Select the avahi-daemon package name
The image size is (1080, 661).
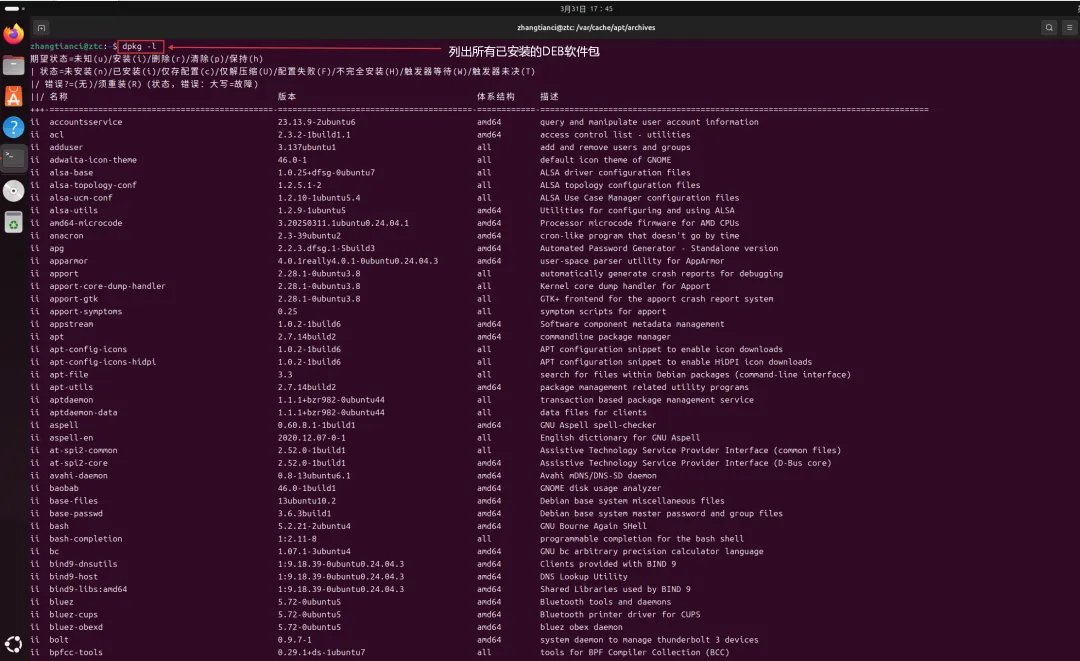pyautogui.click(x=79, y=476)
